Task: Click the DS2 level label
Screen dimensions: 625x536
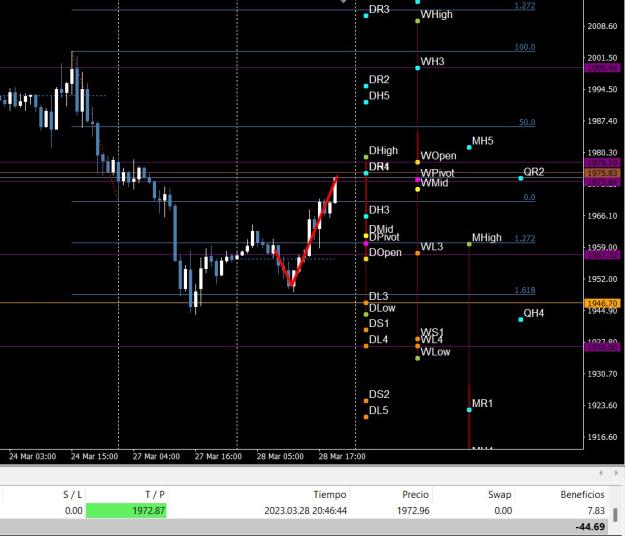Action: click(379, 395)
